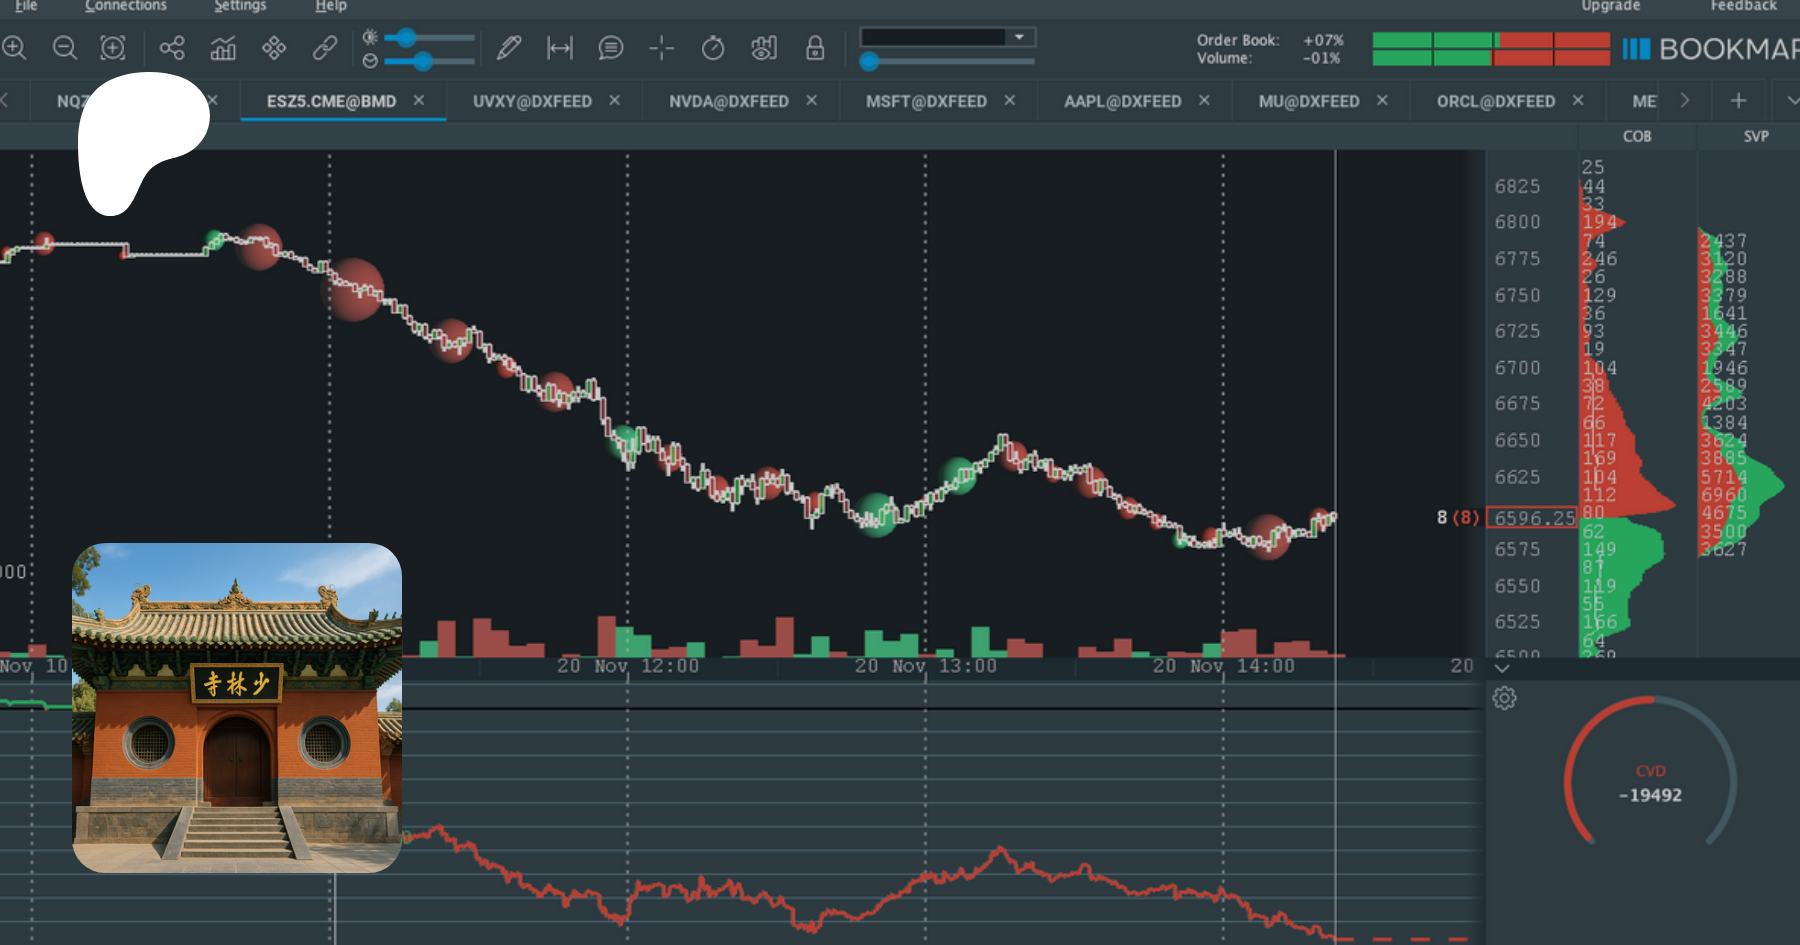Open the Connections menu

click(126, 6)
